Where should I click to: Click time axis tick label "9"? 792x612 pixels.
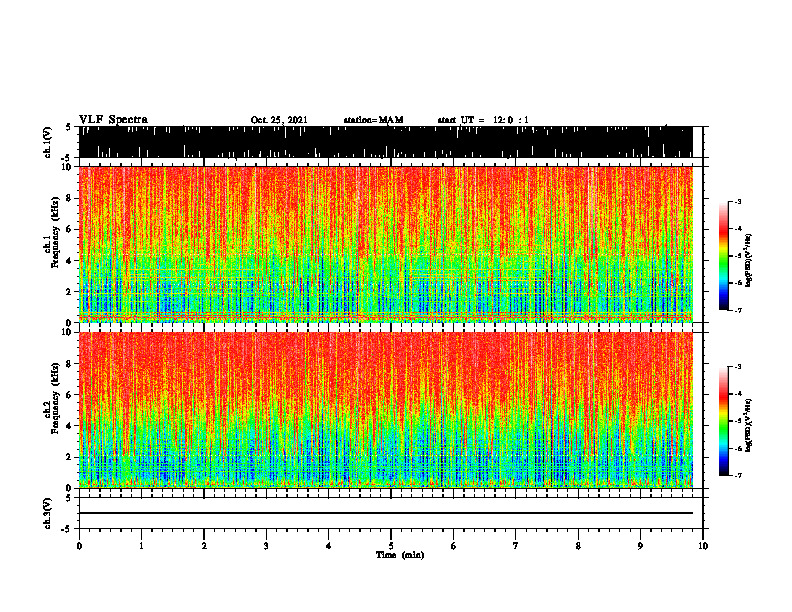pos(640,546)
